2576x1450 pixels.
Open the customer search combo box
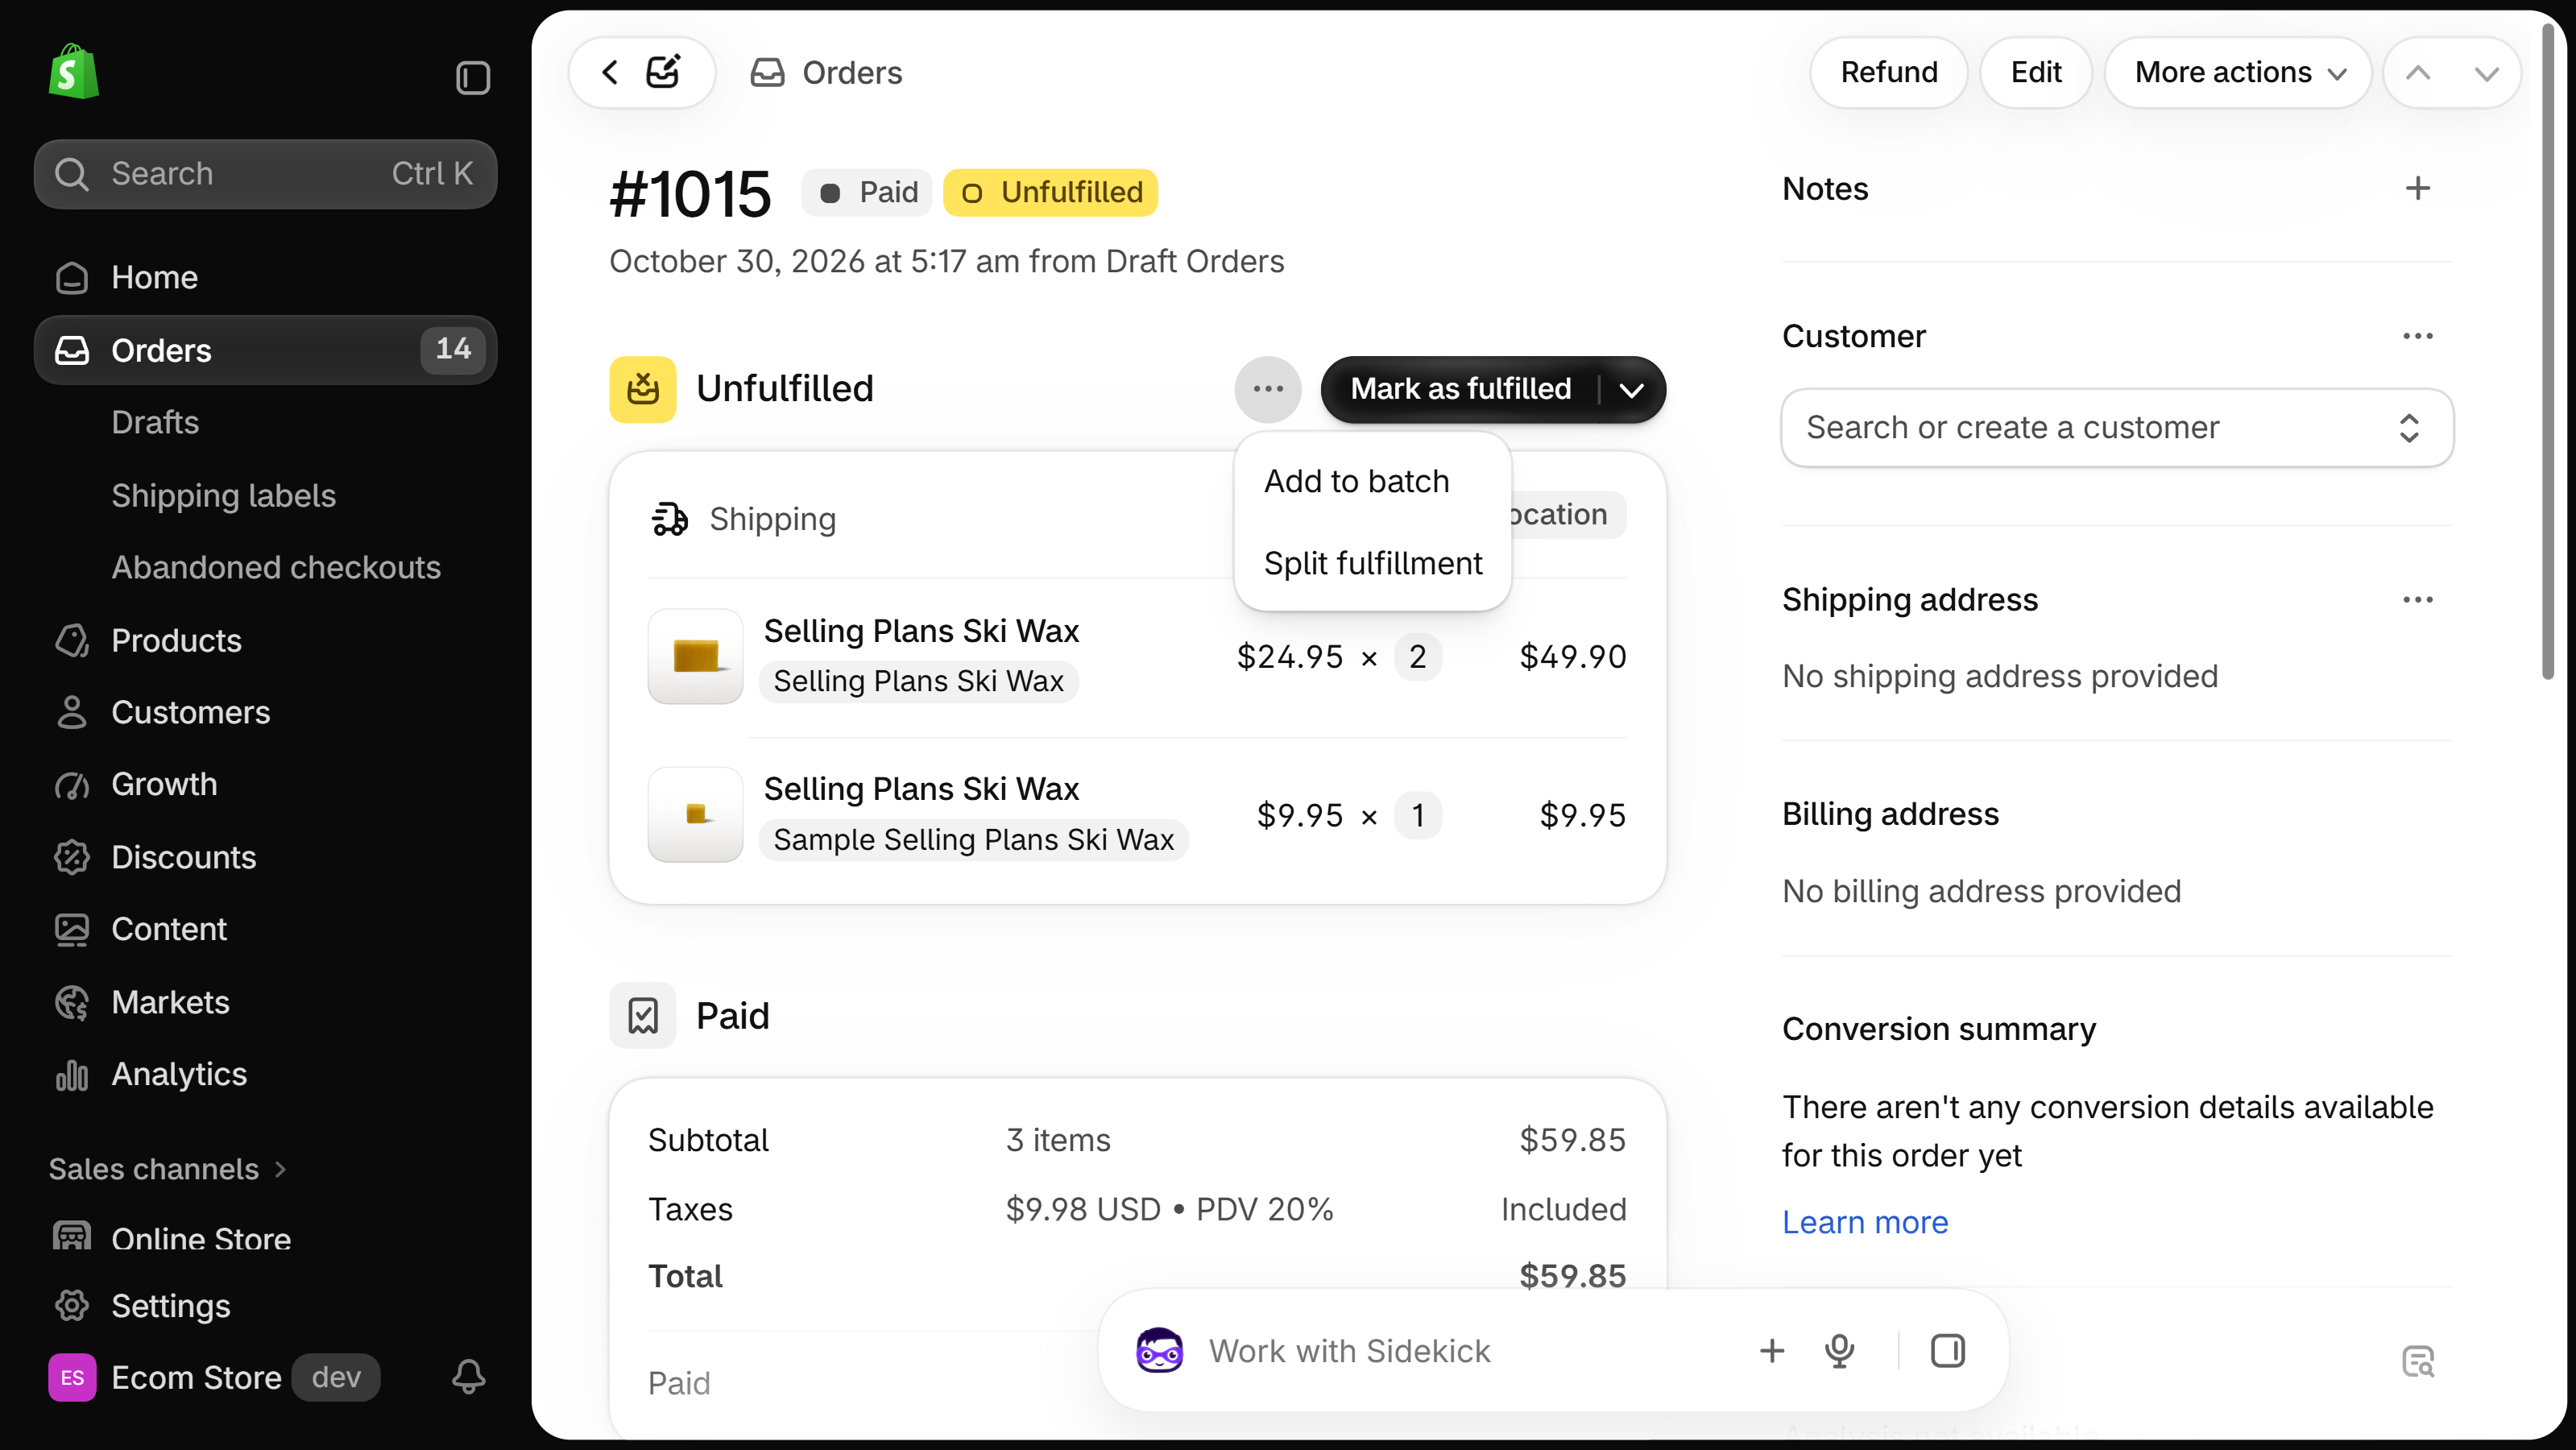tap(2116, 428)
